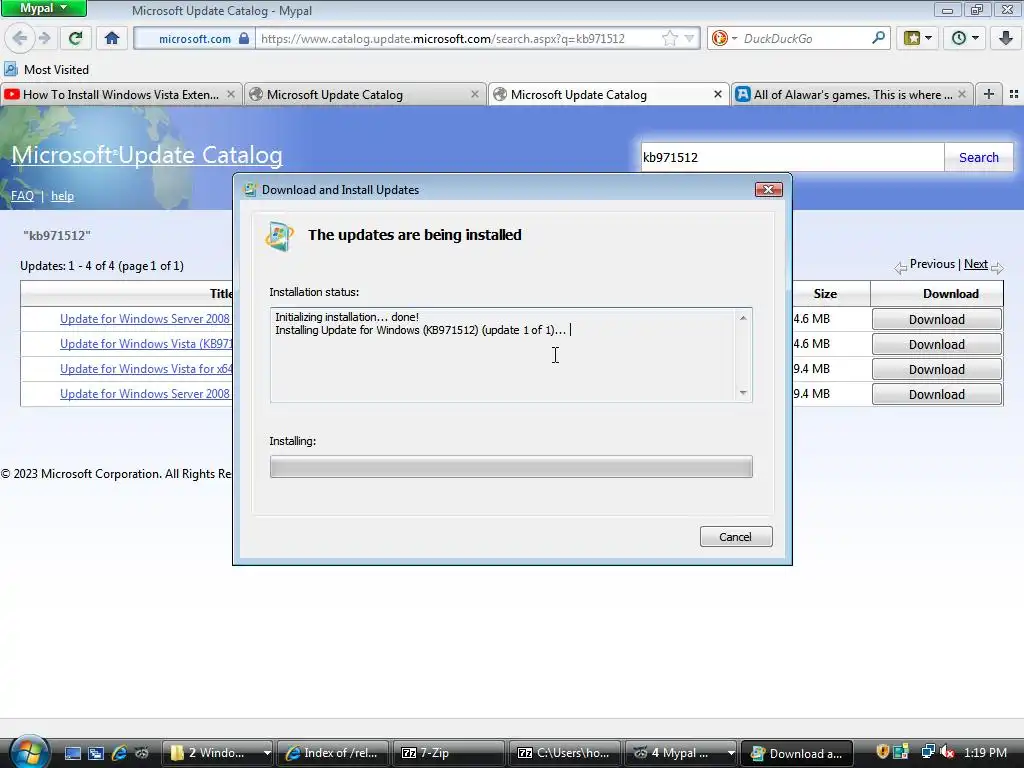The height and width of the screenshot is (768, 1024).
Task: Launch Internet Explorer from quick launch
Action: (119, 753)
